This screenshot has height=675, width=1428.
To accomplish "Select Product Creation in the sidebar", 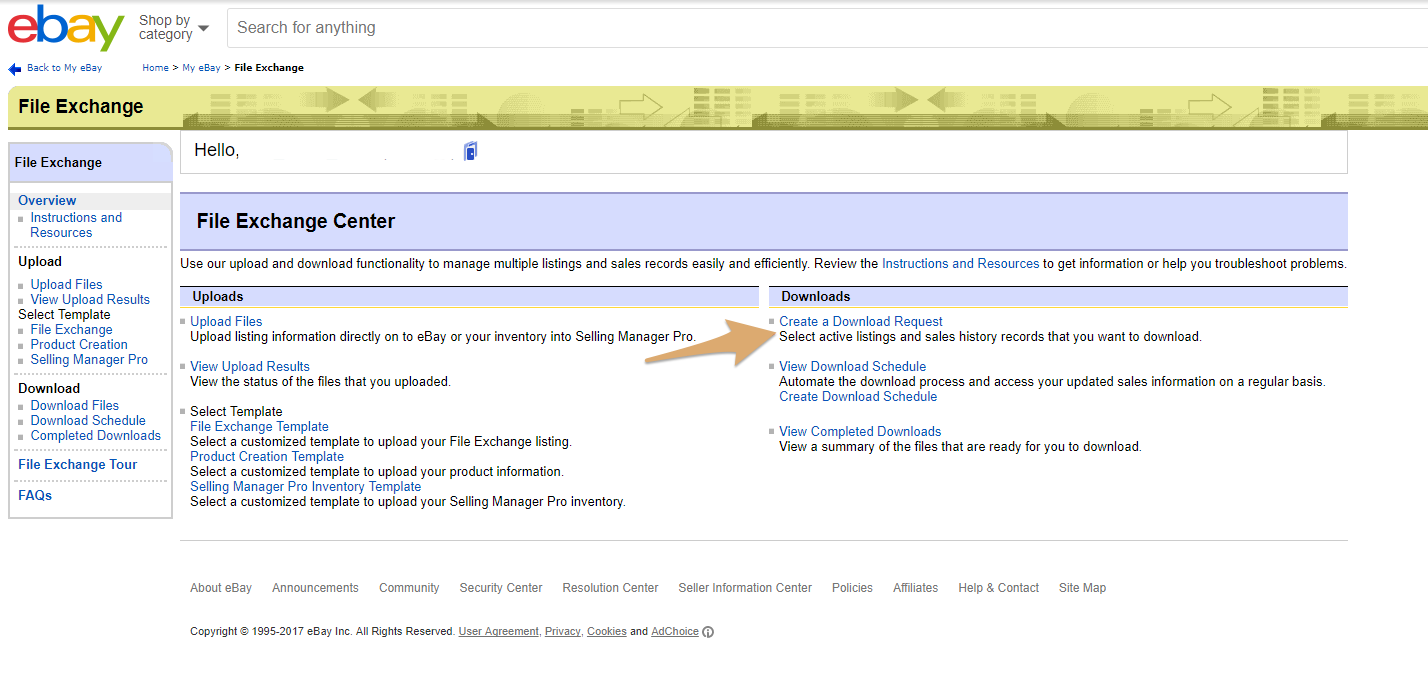I will click(x=79, y=345).
